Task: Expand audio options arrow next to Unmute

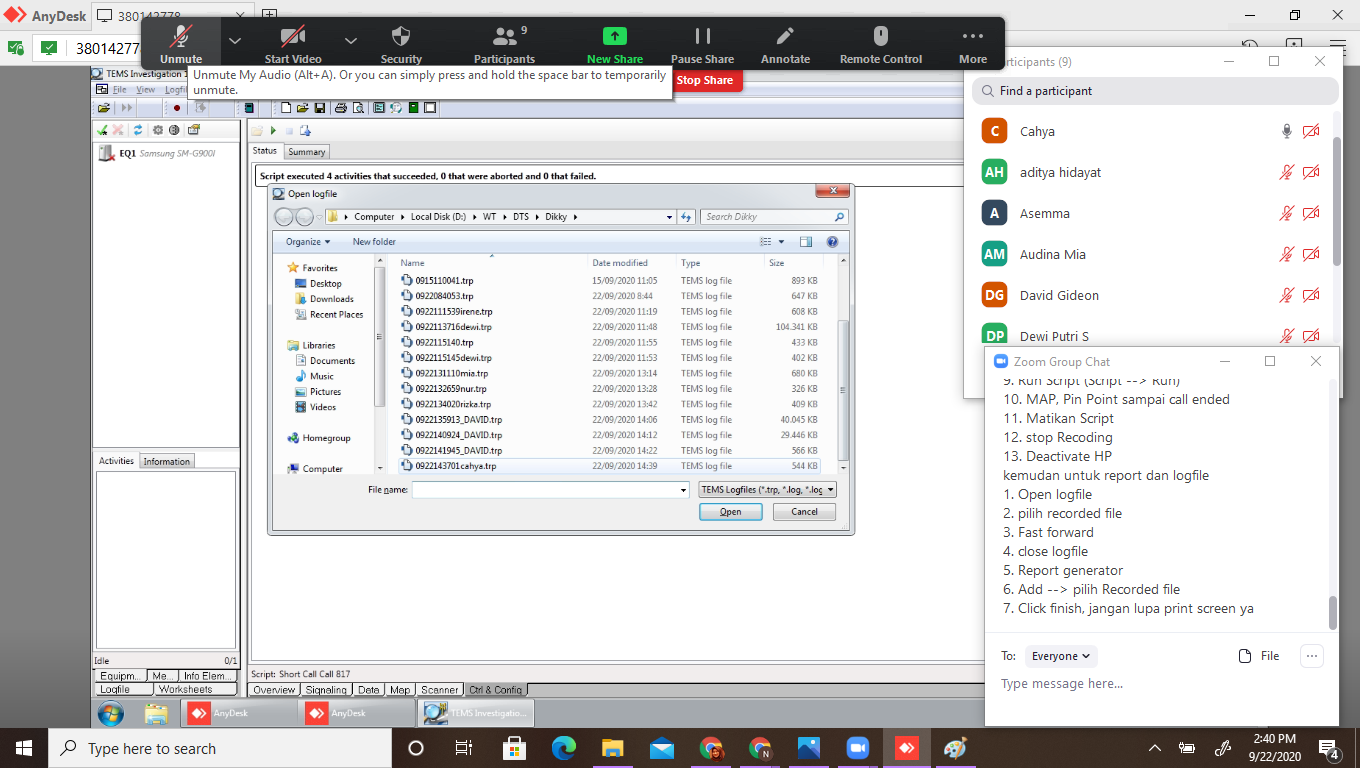Action: [235, 40]
